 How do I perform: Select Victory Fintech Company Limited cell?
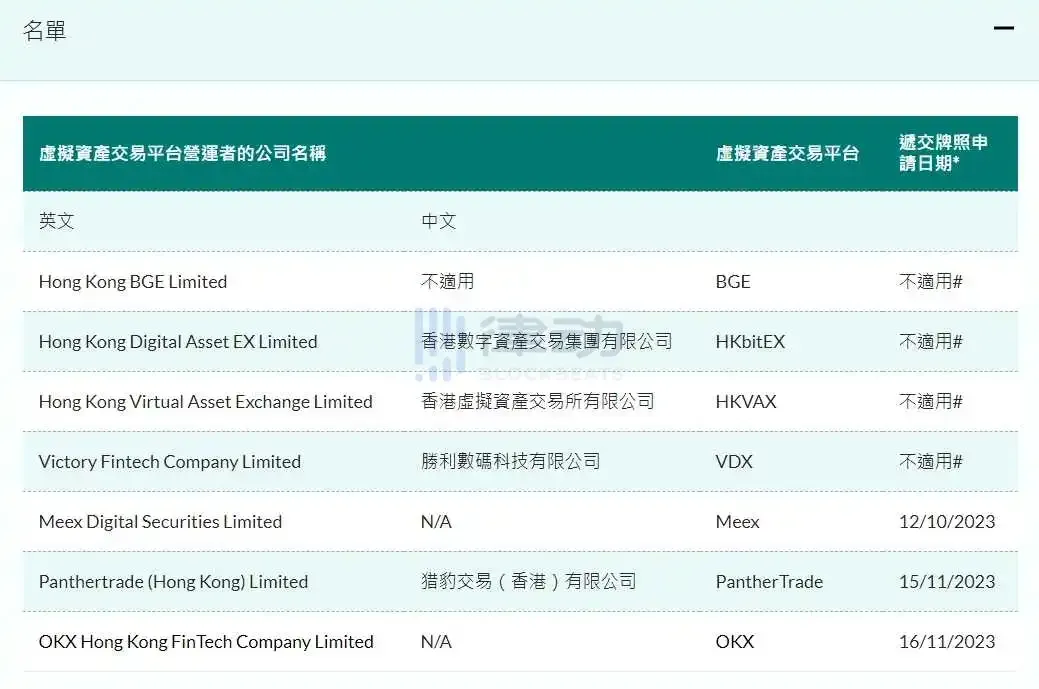170,462
